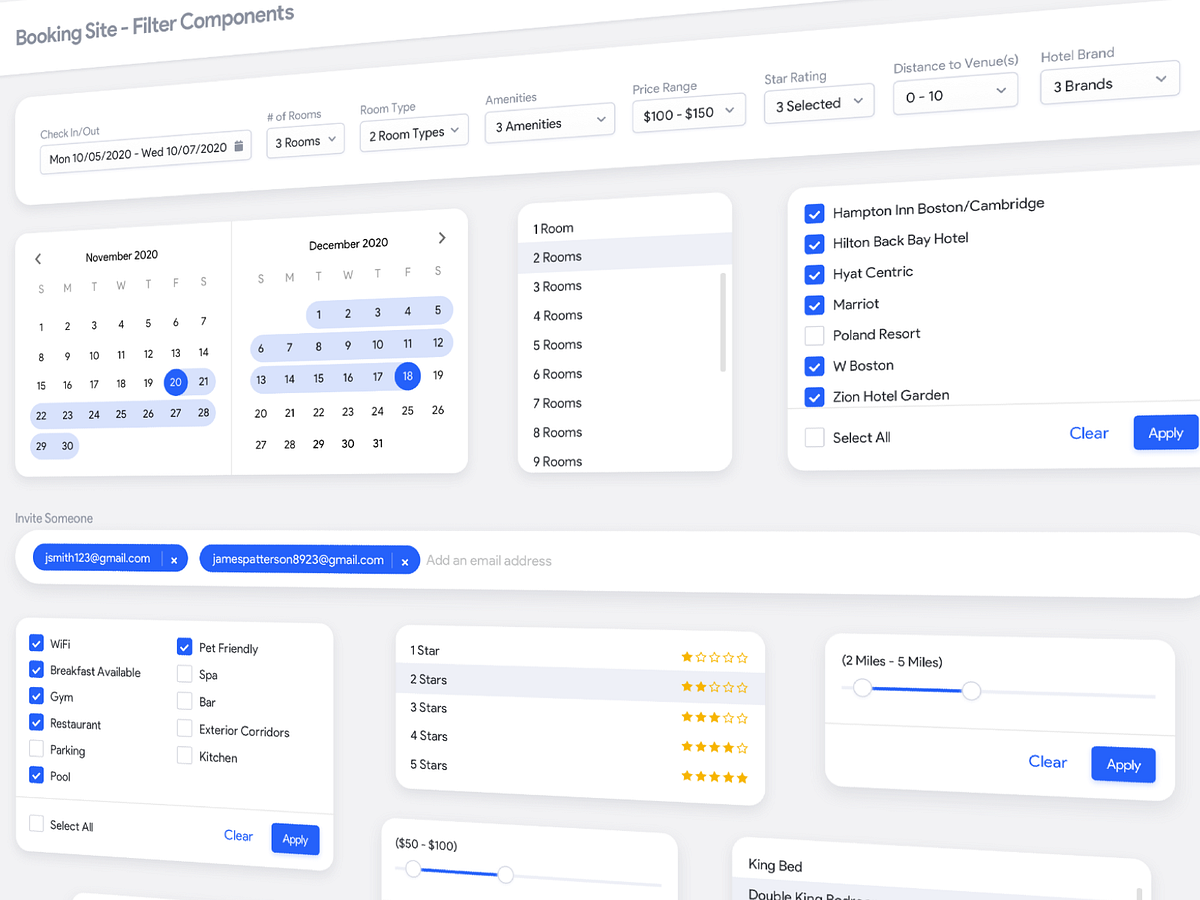Open the Room Type dropdown
1200x900 pixels.
tap(414, 133)
